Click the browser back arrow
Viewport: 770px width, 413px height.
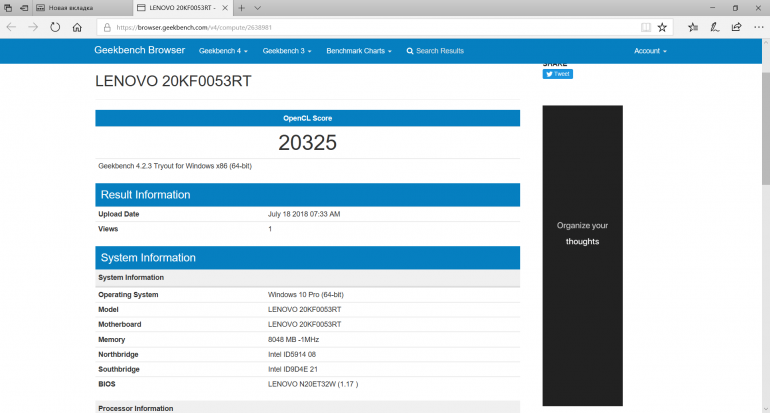click(x=11, y=27)
